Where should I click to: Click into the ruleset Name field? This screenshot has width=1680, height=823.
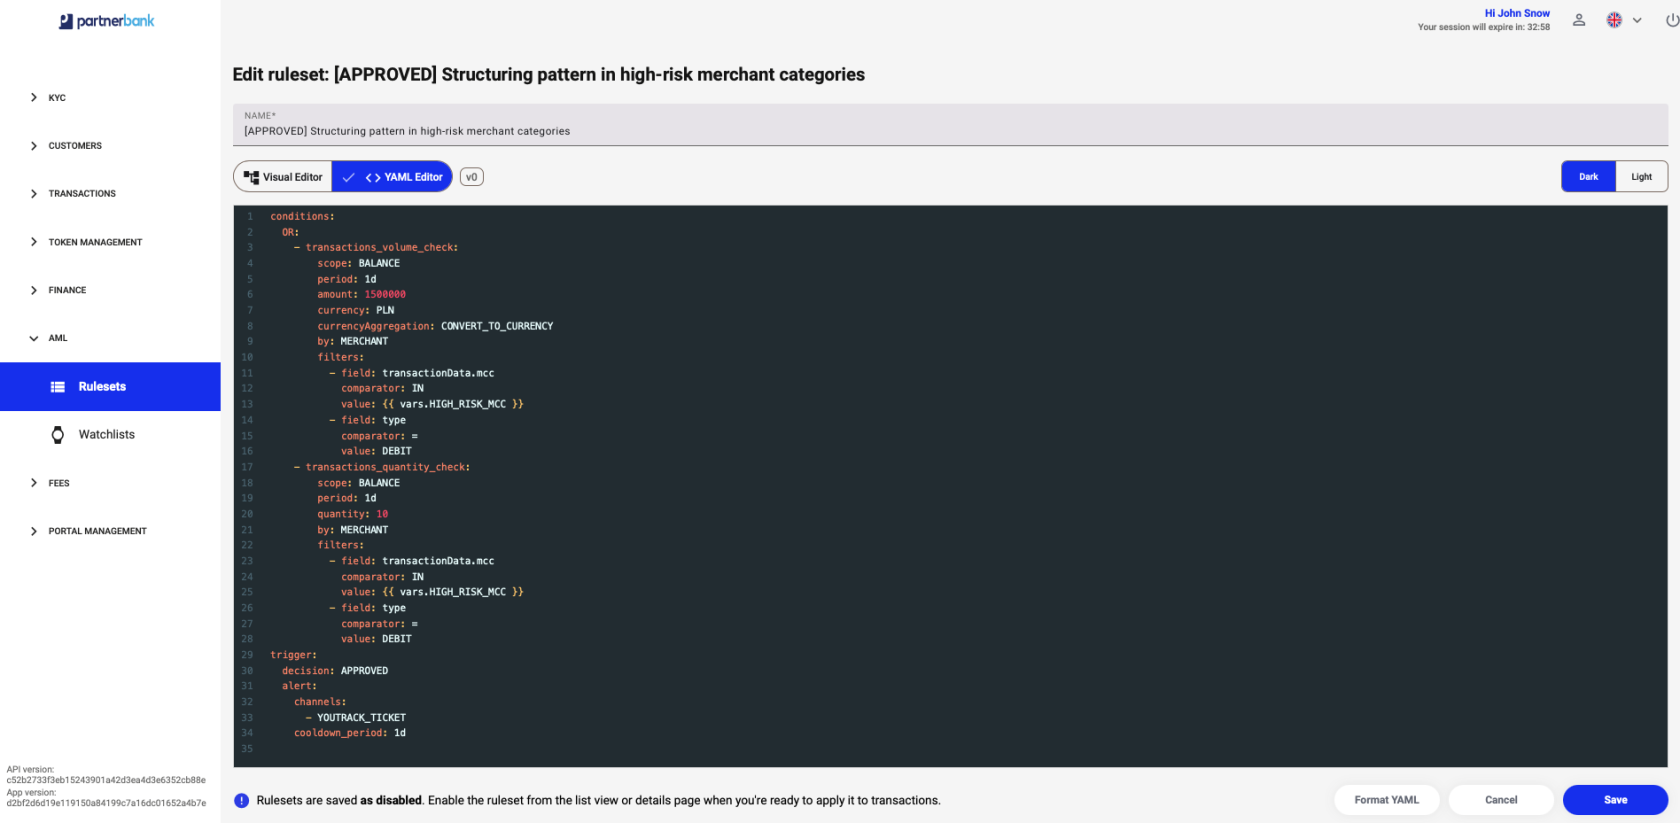point(950,125)
